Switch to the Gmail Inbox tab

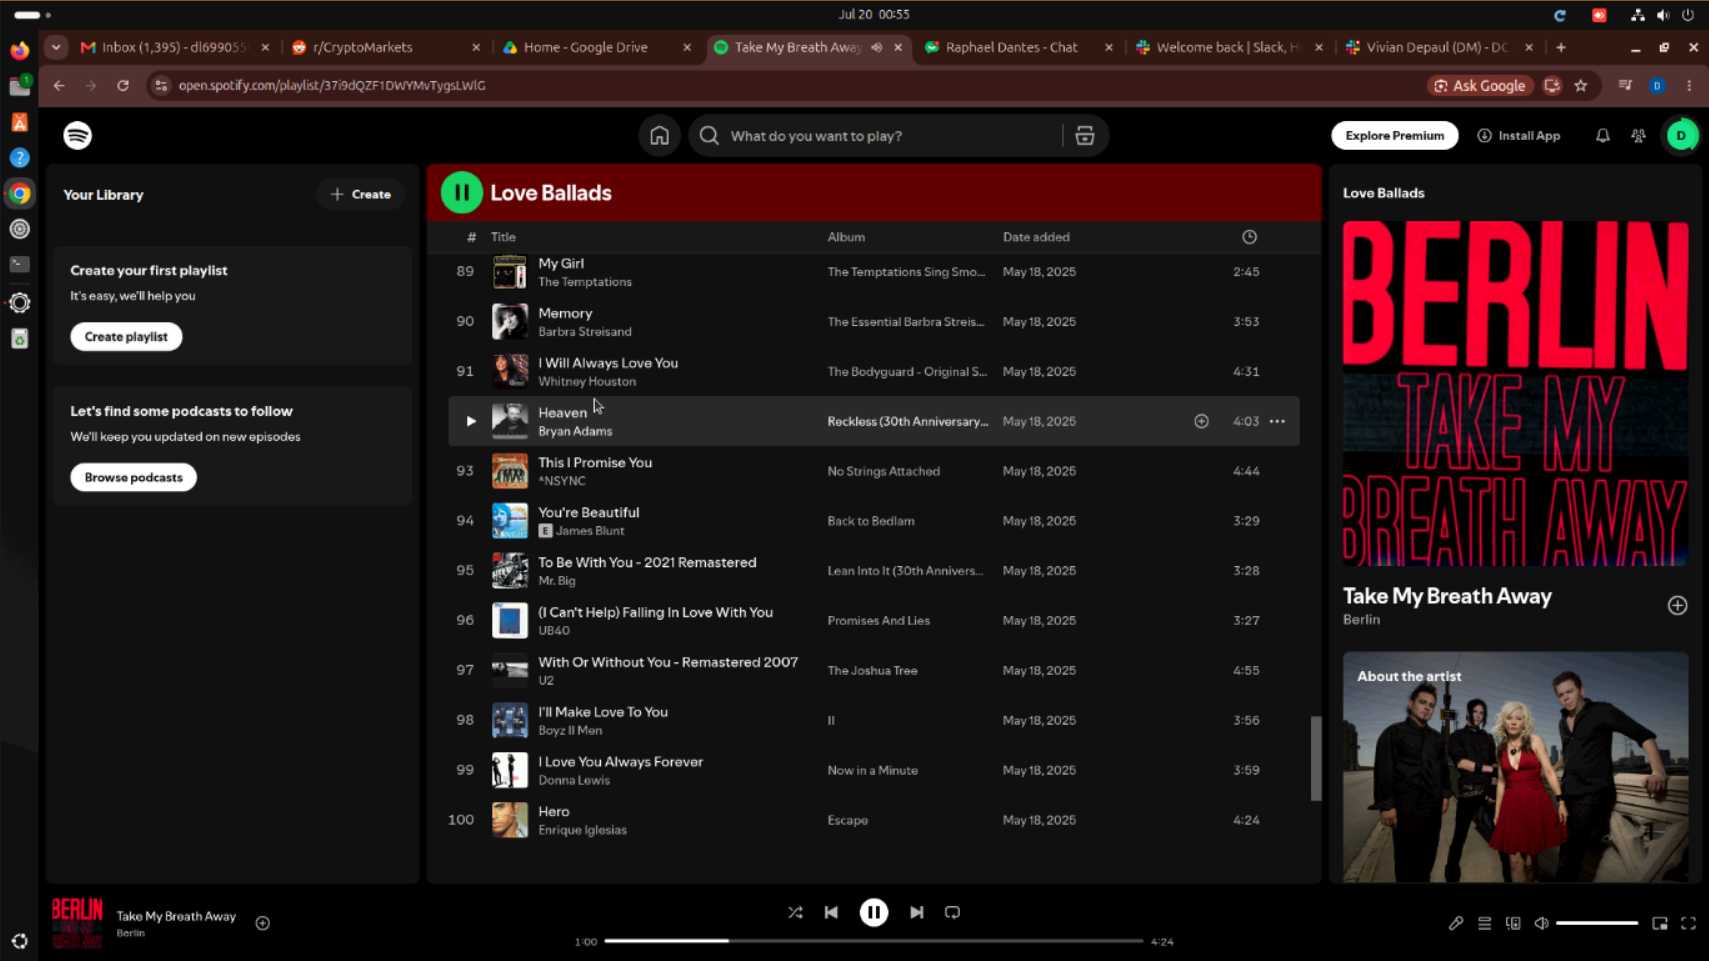point(174,47)
